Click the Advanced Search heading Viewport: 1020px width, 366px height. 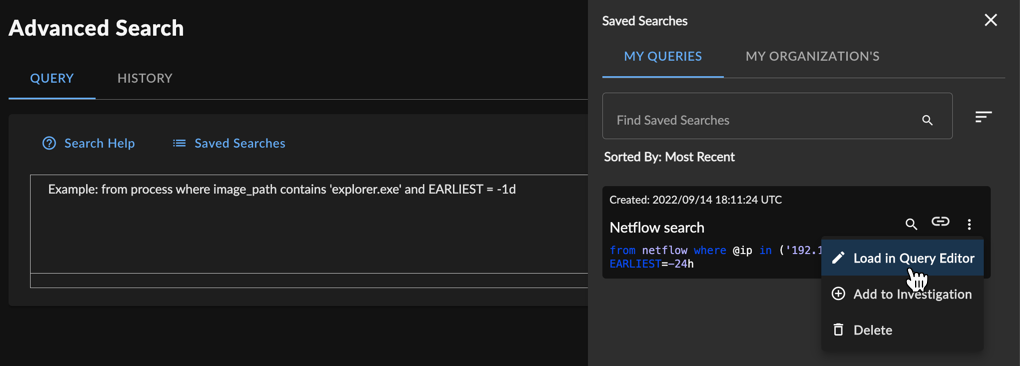click(96, 28)
